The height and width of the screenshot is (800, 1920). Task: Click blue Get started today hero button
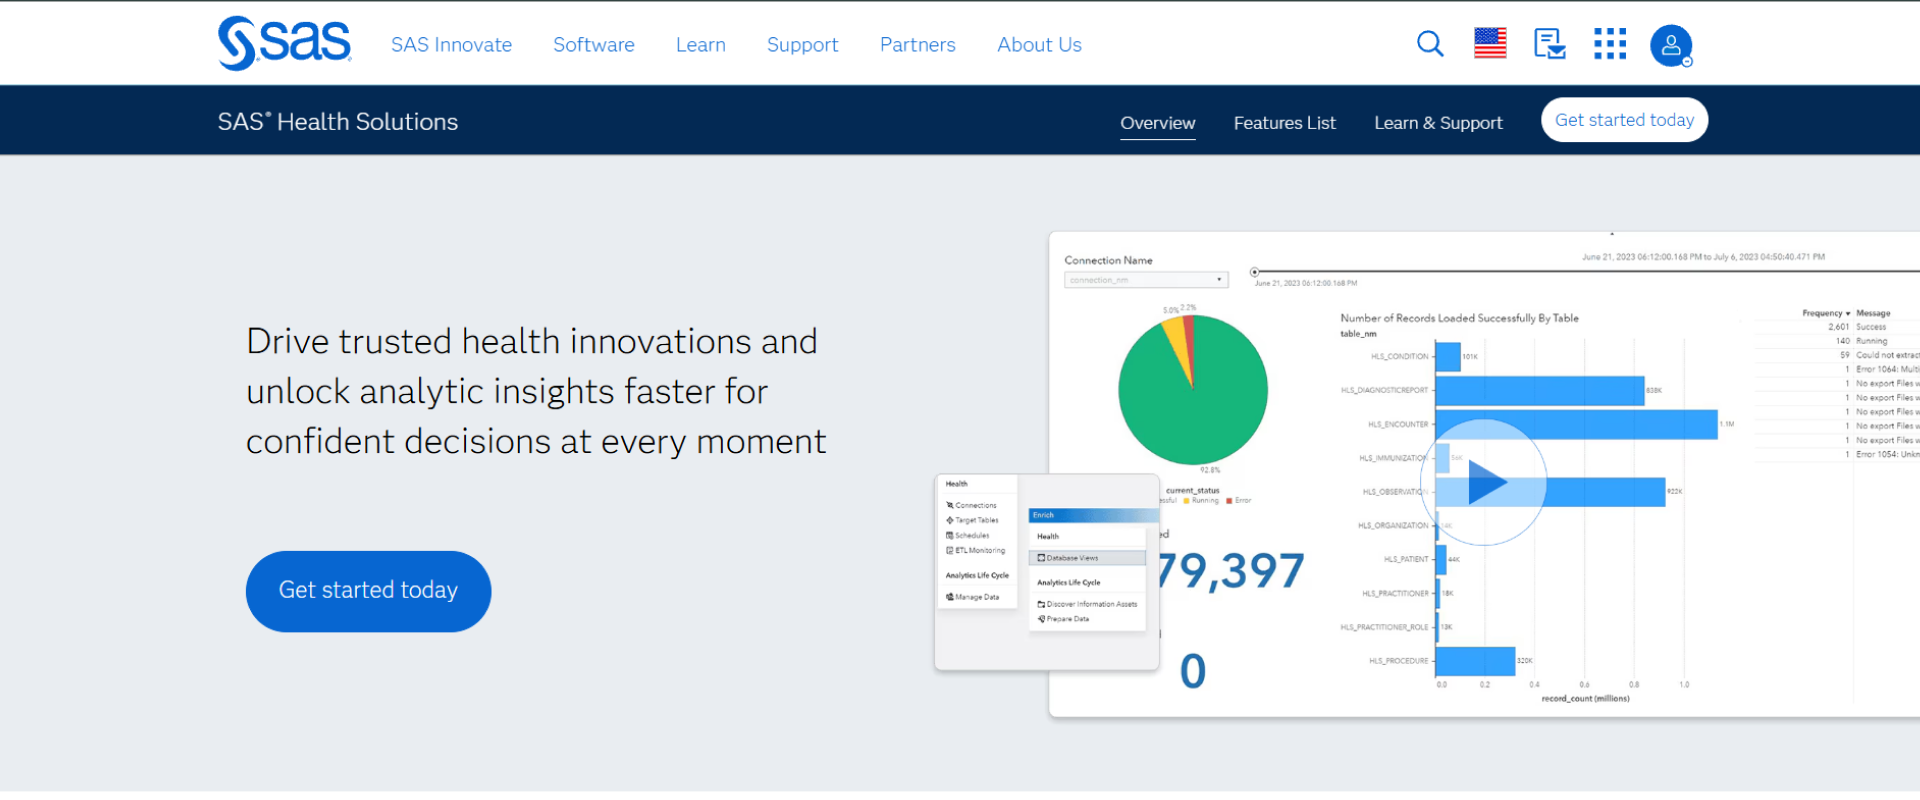[368, 591]
